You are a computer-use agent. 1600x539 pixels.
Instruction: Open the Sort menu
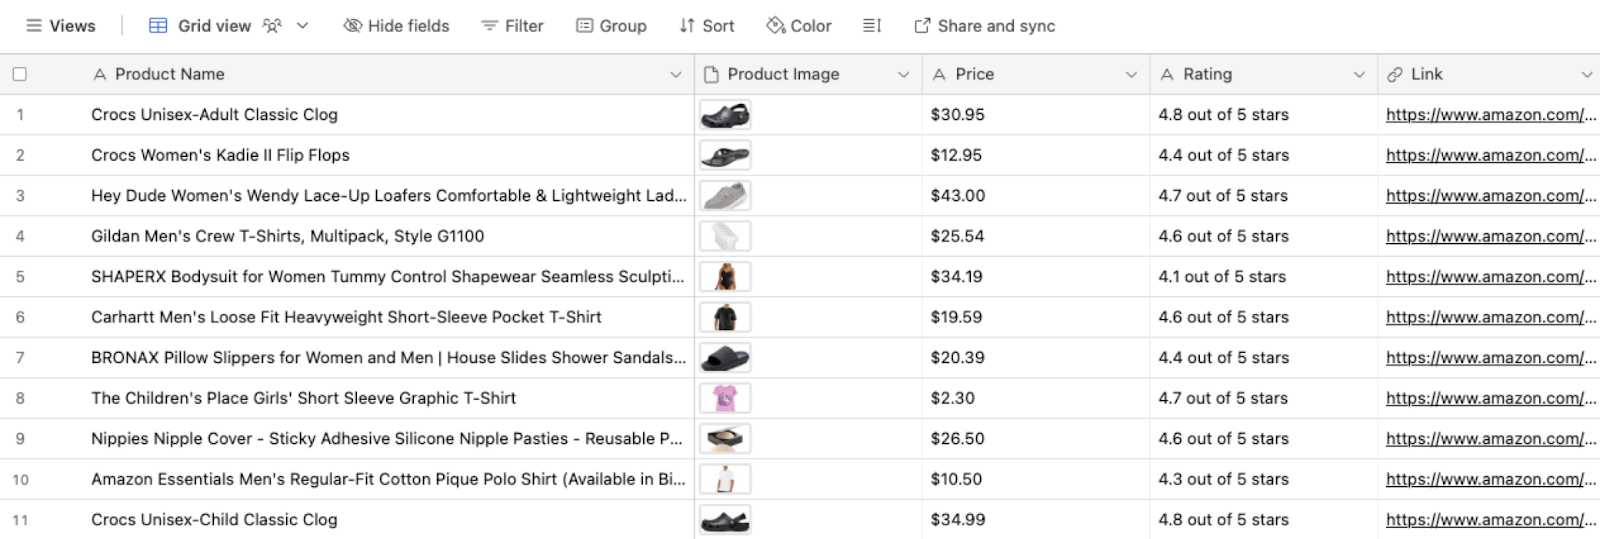[x=706, y=26]
